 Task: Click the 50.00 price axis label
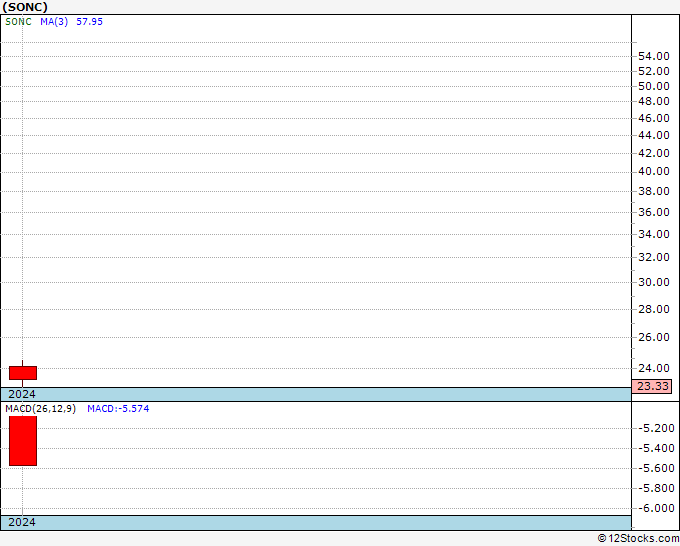point(654,86)
